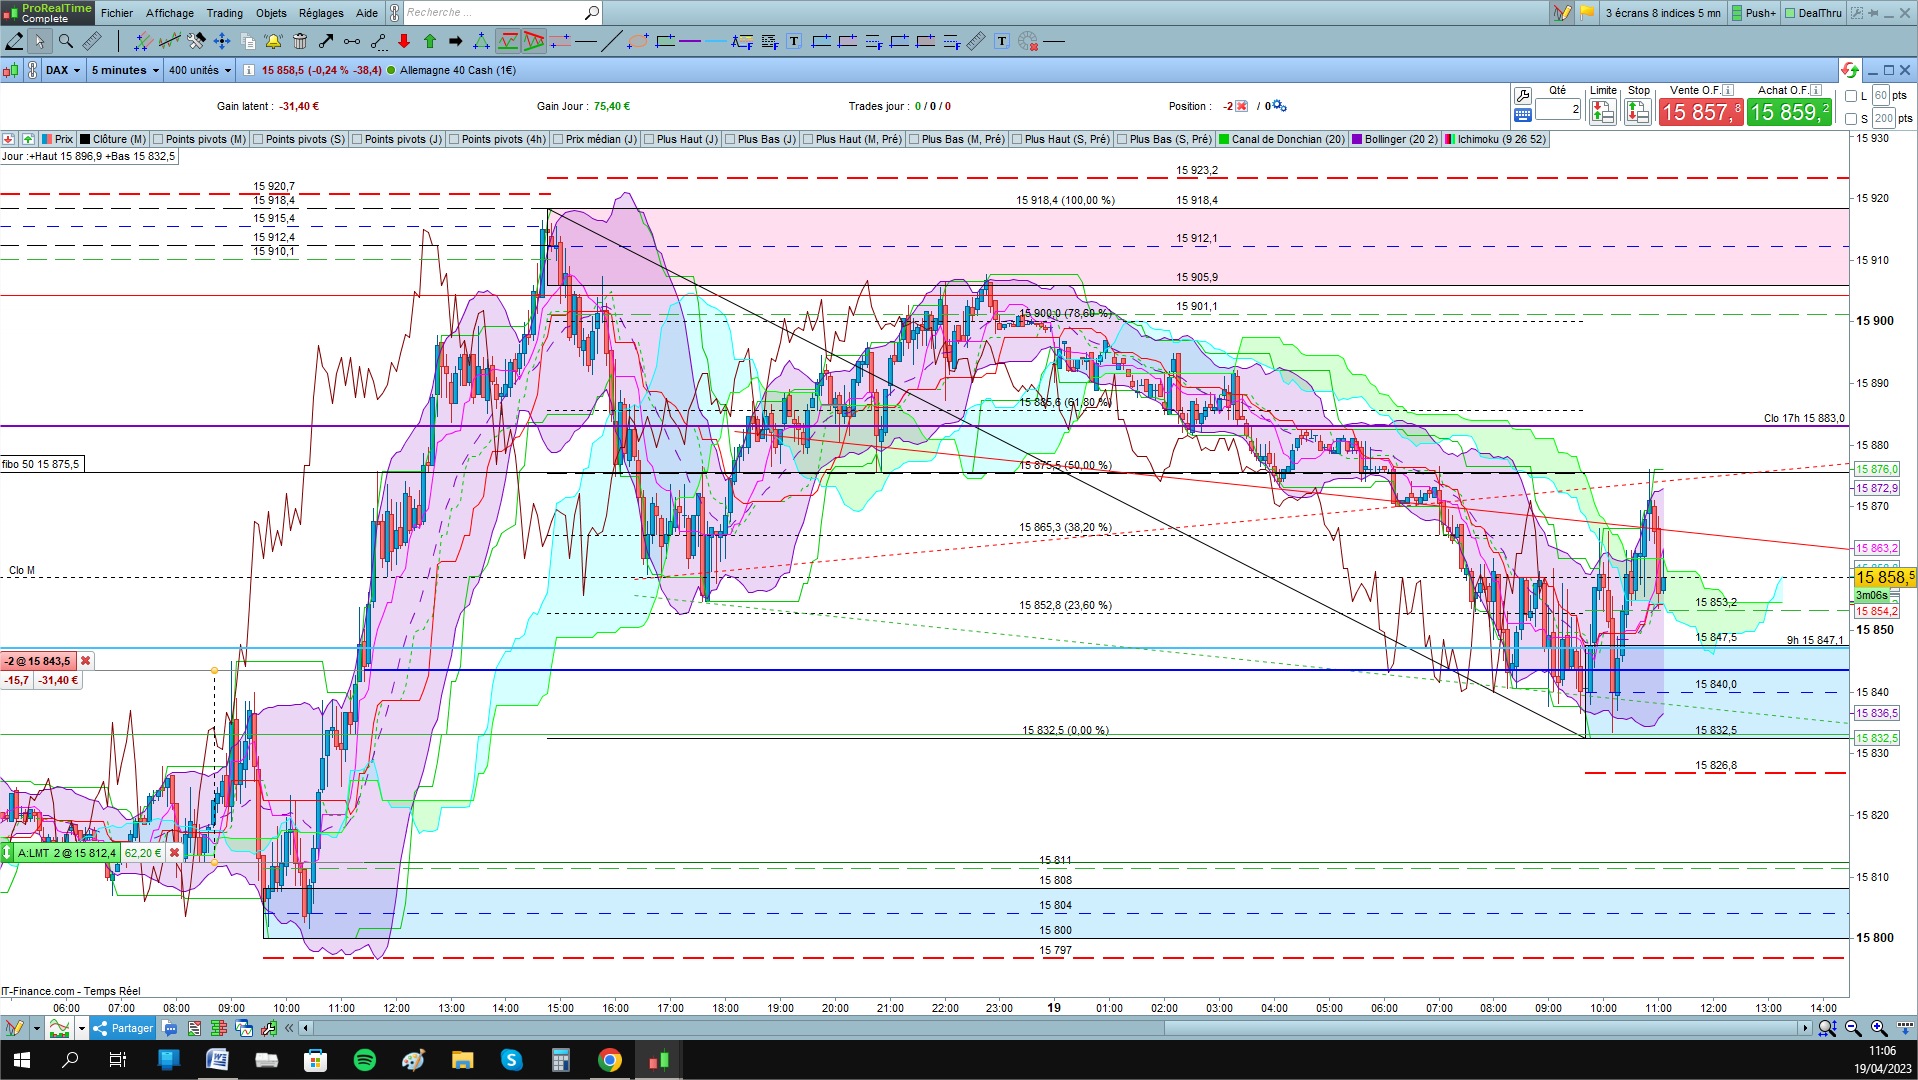Image resolution: width=1918 pixels, height=1080 pixels.
Task: Open the Trading menu
Action: point(224,13)
